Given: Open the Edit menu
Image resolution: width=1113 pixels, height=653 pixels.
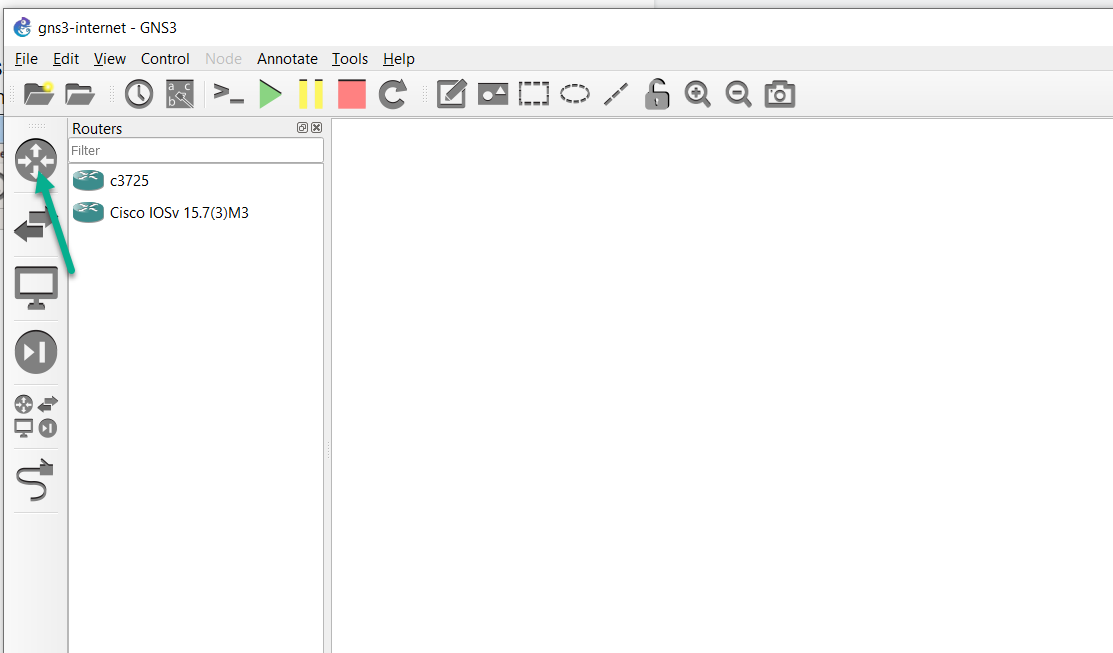Looking at the screenshot, I should [66, 59].
